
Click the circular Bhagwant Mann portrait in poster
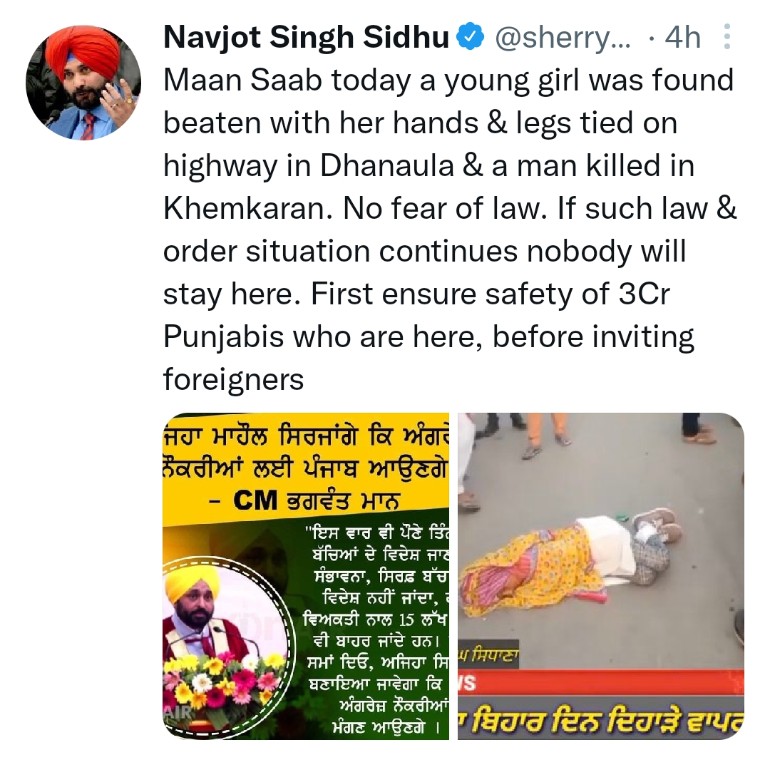[x=223, y=646]
